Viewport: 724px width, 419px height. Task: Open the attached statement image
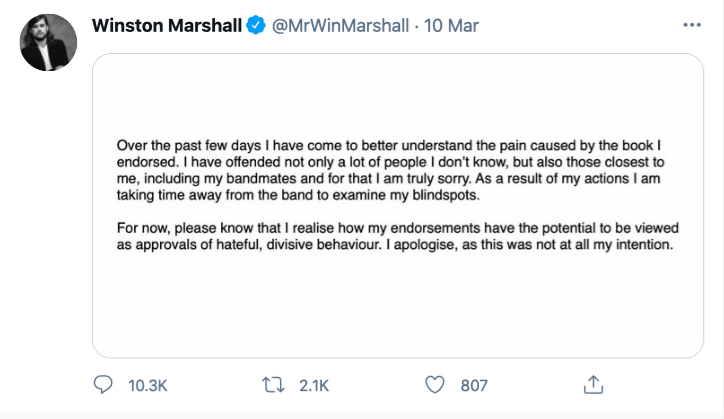pyautogui.click(x=398, y=300)
